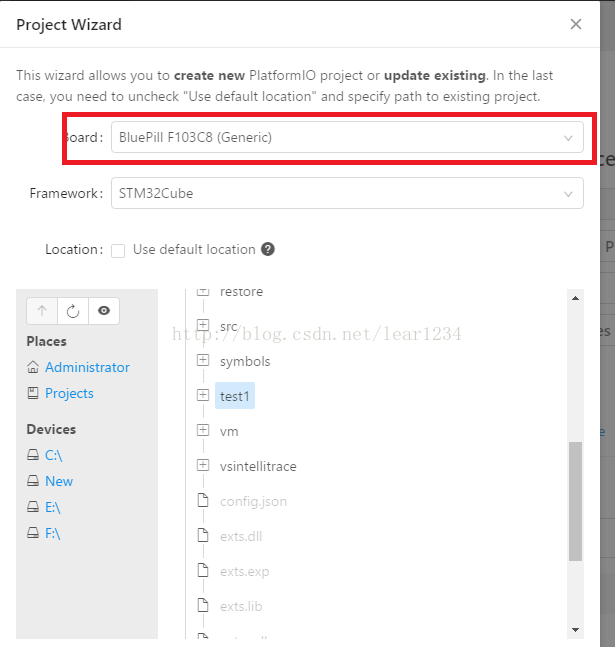Click the file icon beside exts.exp
Image resolution: width=615 pixels, height=647 pixels.
(x=203, y=570)
